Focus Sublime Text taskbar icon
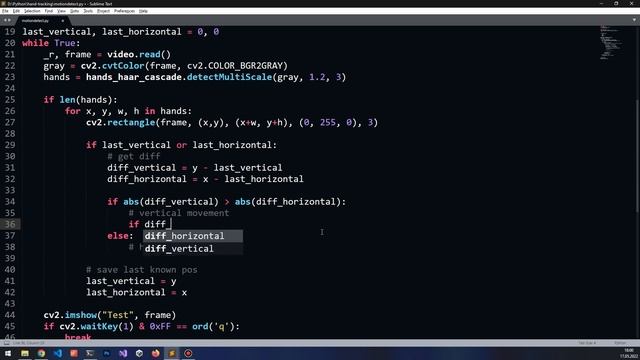Viewport: 640px width, 360px height. [x=172, y=353]
